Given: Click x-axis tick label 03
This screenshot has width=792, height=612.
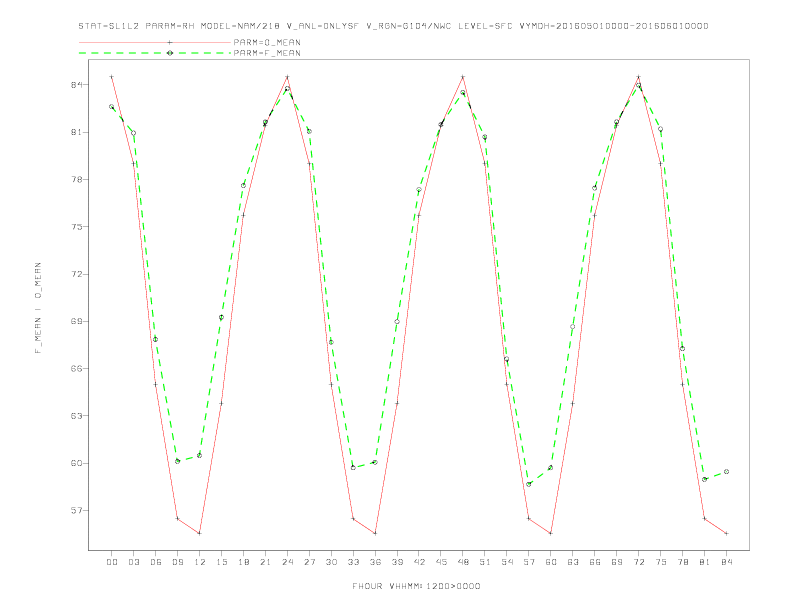Looking at the screenshot, I should tap(133, 562).
